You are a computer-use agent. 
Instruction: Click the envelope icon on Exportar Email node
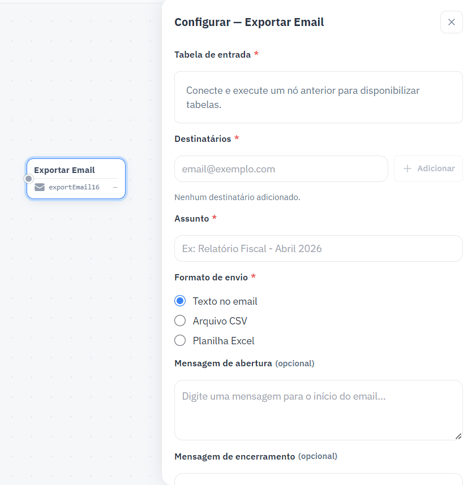(x=39, y=187)
